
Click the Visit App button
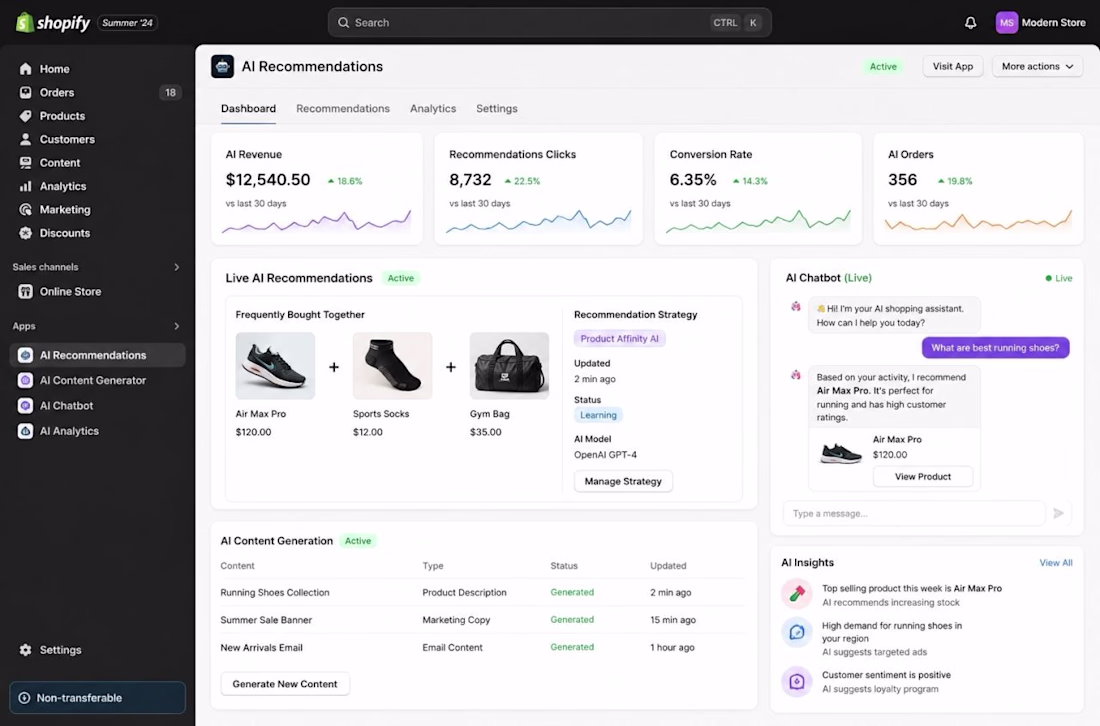pyautogui.click(x=953, y=67)
